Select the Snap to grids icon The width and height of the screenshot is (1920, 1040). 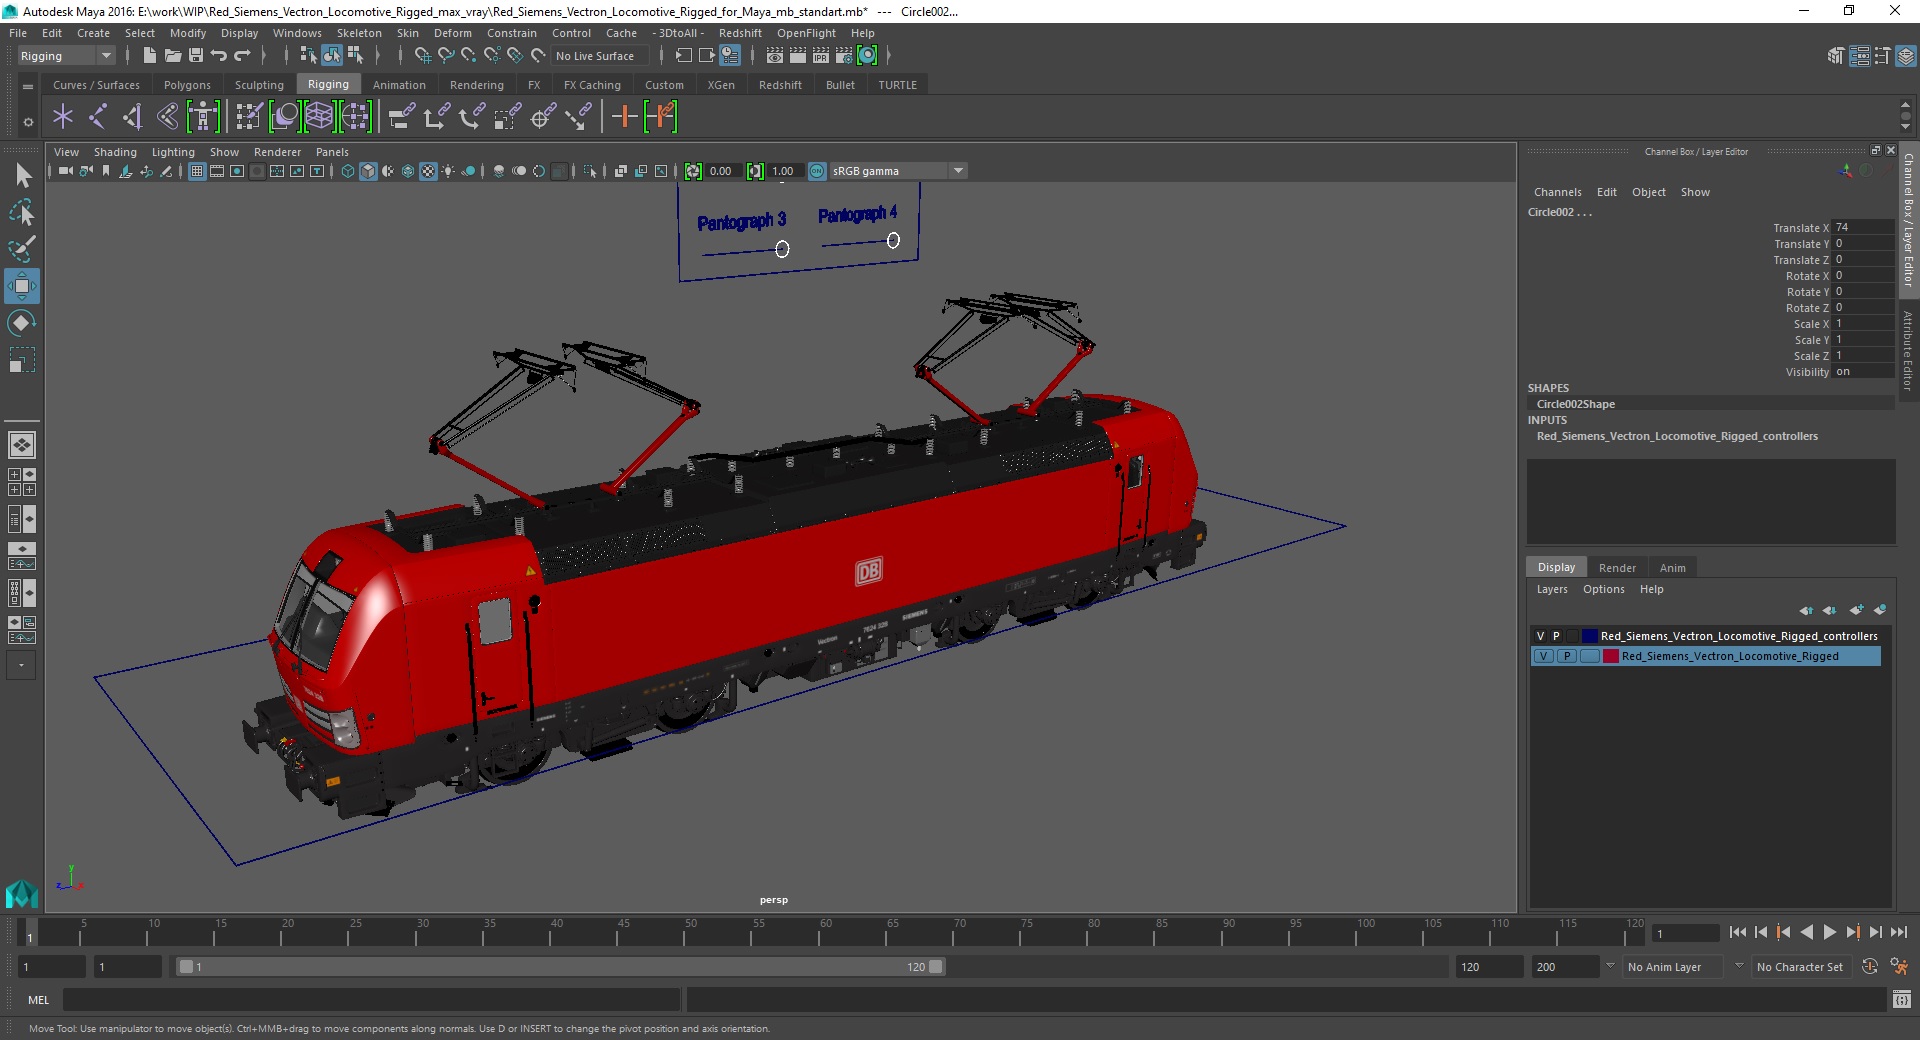(x=422, y=56)
